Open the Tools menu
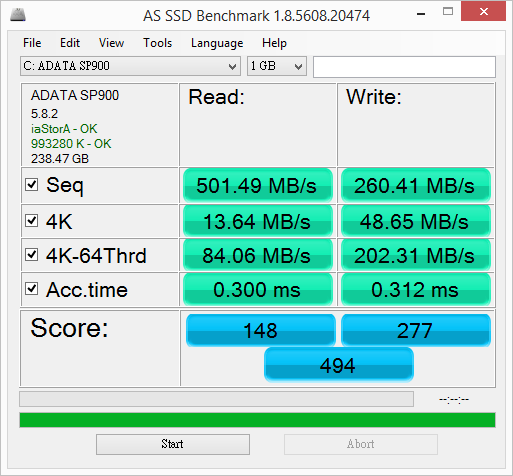 [157, 43]
